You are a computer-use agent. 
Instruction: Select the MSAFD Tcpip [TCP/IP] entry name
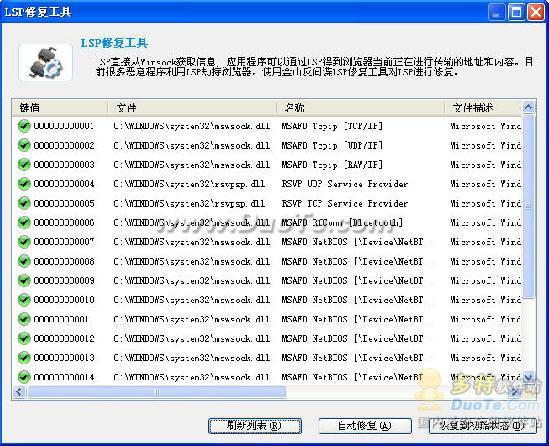click(332, 126)
